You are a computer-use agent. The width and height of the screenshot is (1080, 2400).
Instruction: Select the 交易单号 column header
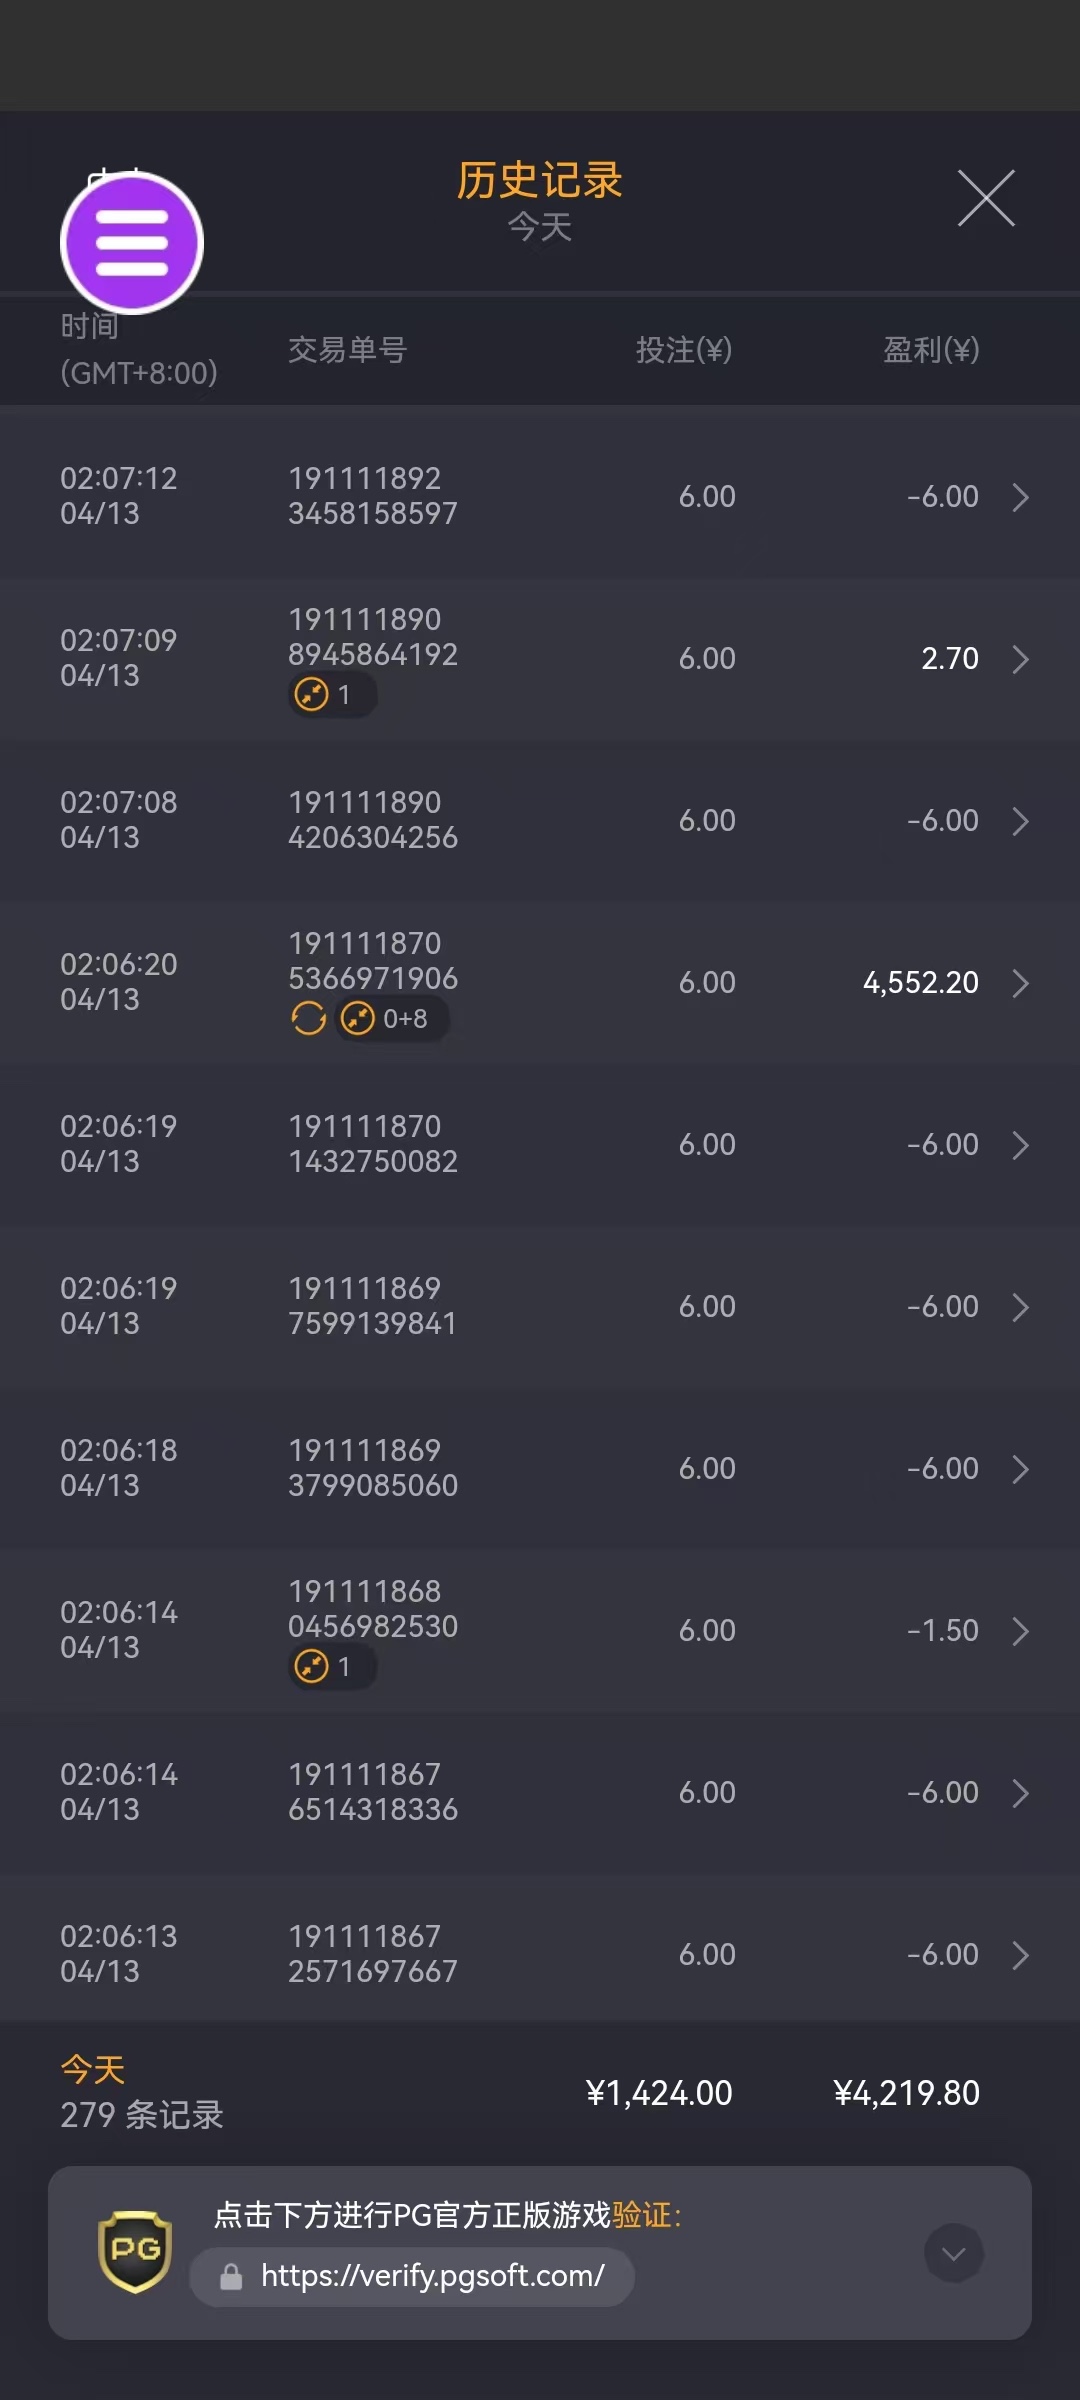click(x=347, y=350)
